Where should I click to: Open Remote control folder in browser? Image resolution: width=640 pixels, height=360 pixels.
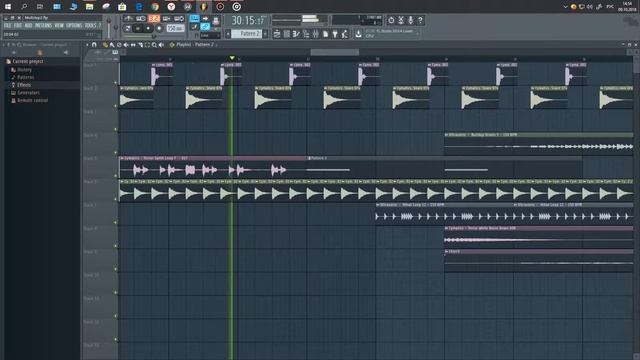[x=32, y=100]
